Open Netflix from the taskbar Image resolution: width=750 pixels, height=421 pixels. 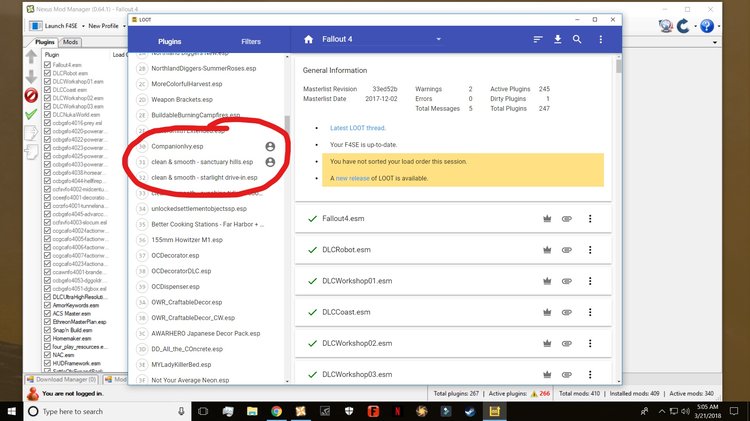397,411
